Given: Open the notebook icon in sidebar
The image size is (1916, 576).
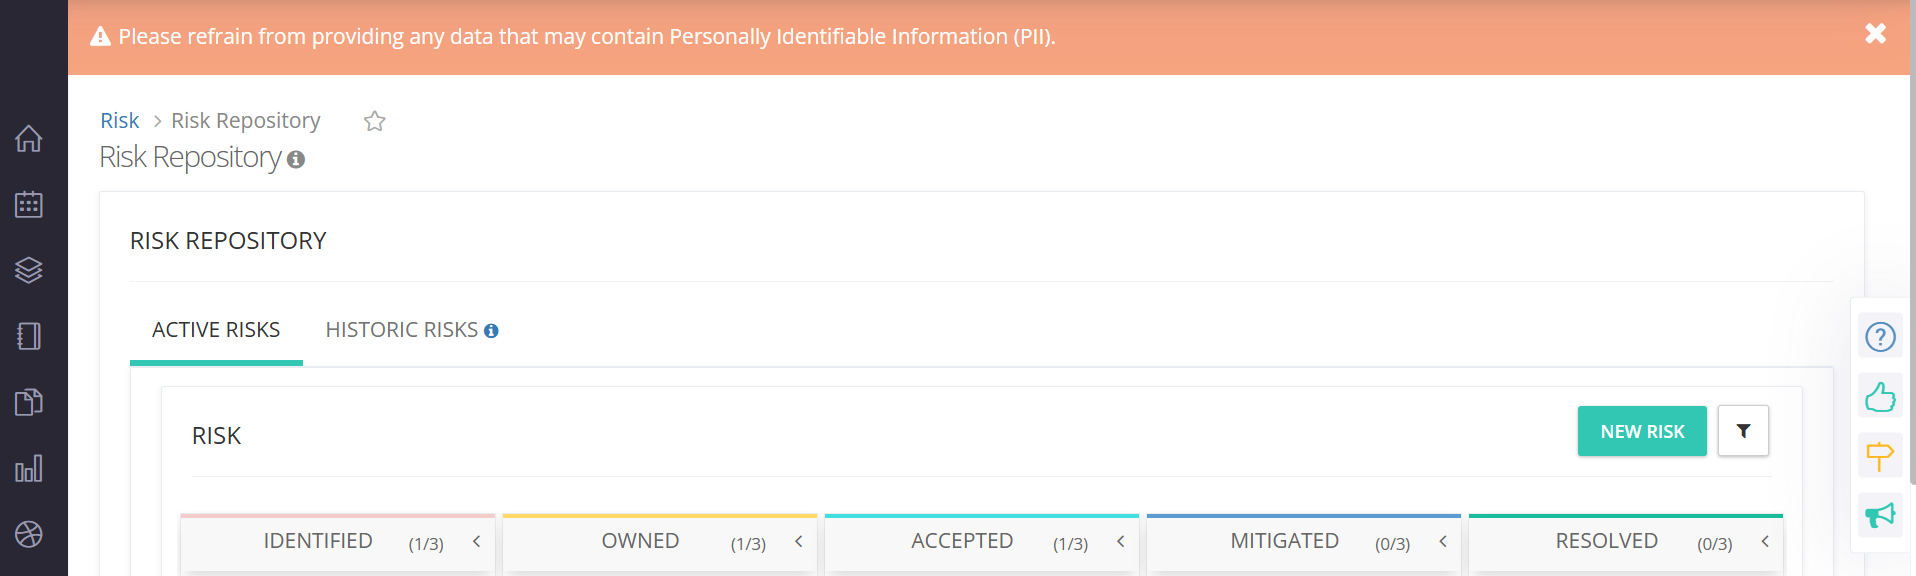Looking at the screenshot, I should pos(29,336).
